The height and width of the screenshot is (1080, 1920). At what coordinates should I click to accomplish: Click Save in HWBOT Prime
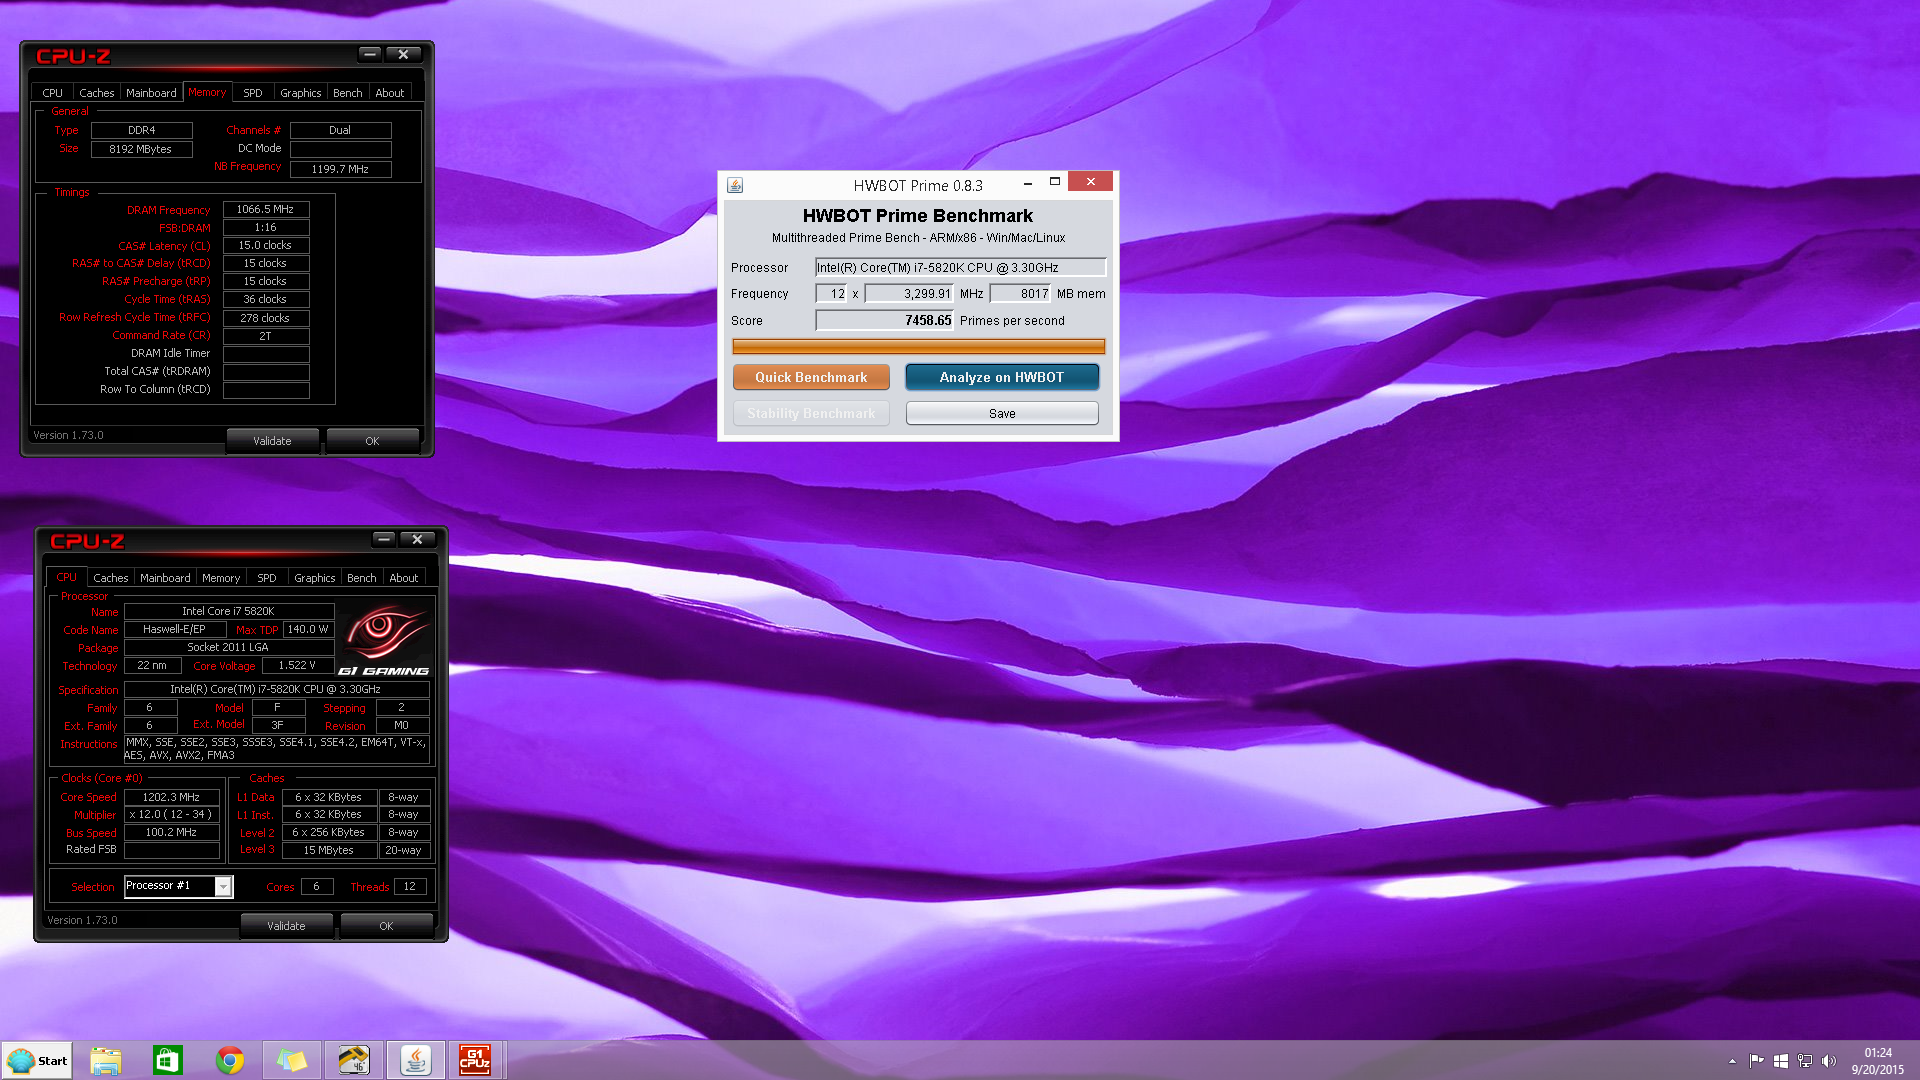click(x=1002, y=413)
